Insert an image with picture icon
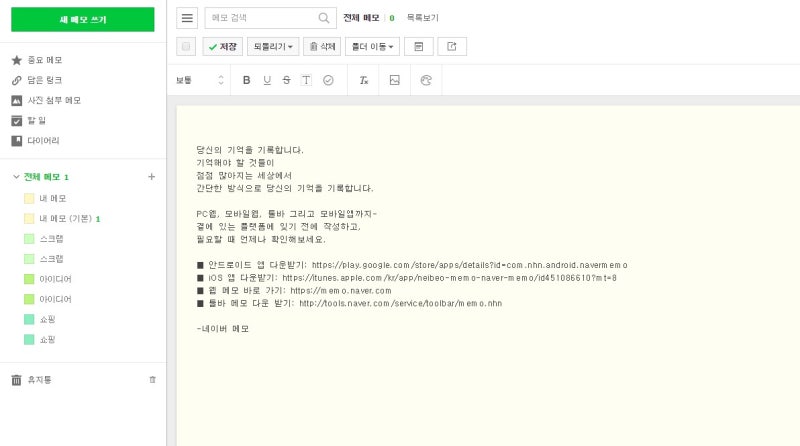The image size is (800, 446). coord(394,80)
